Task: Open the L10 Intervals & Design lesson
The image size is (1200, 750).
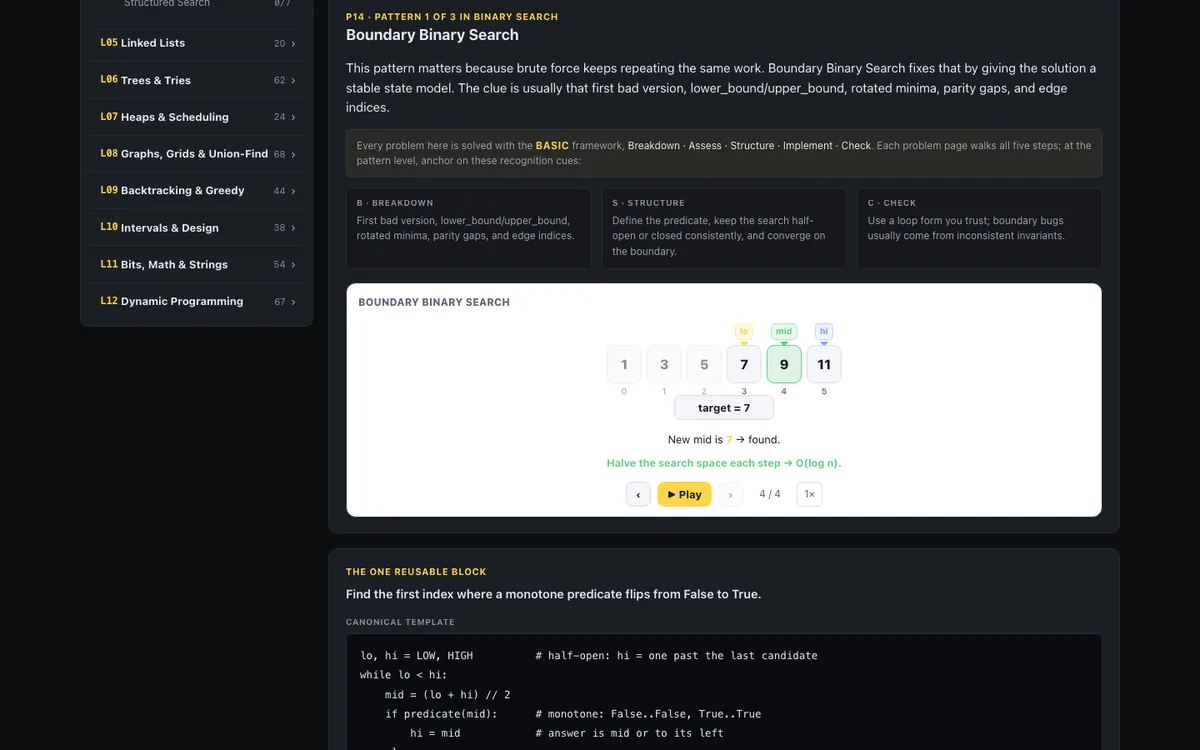Action: (x=197, y=227)
